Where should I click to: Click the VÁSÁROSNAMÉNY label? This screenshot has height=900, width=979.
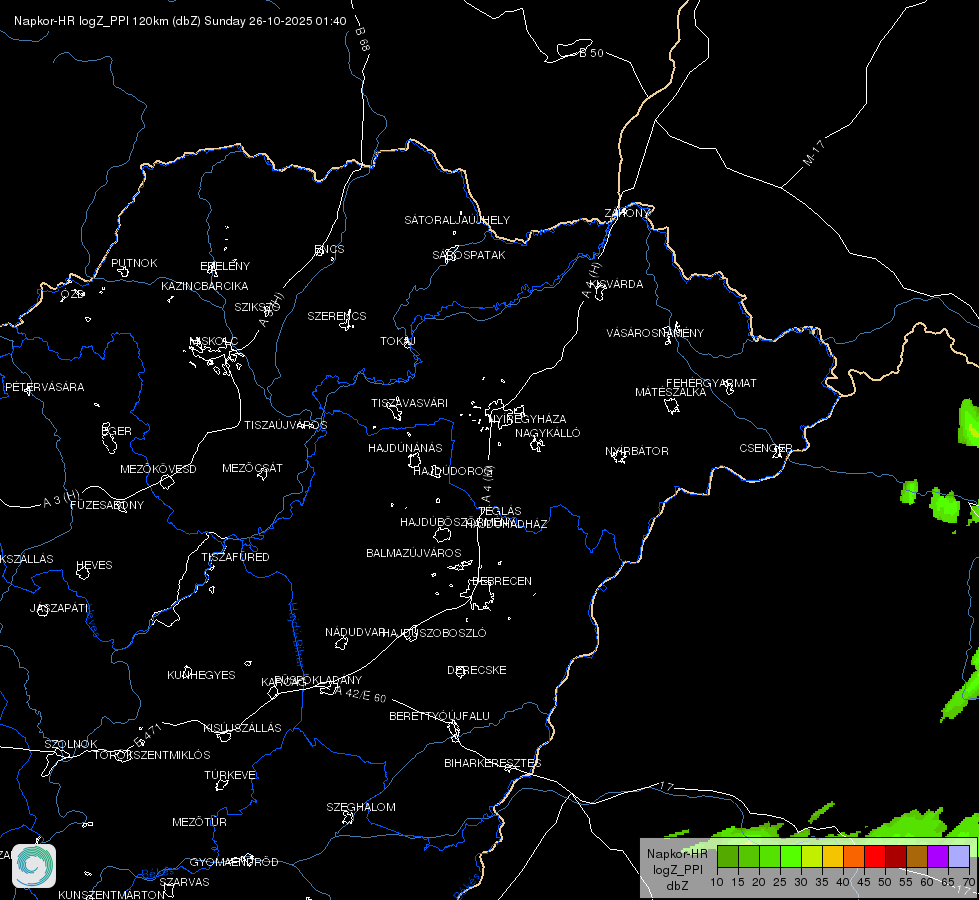coord(655,333)
